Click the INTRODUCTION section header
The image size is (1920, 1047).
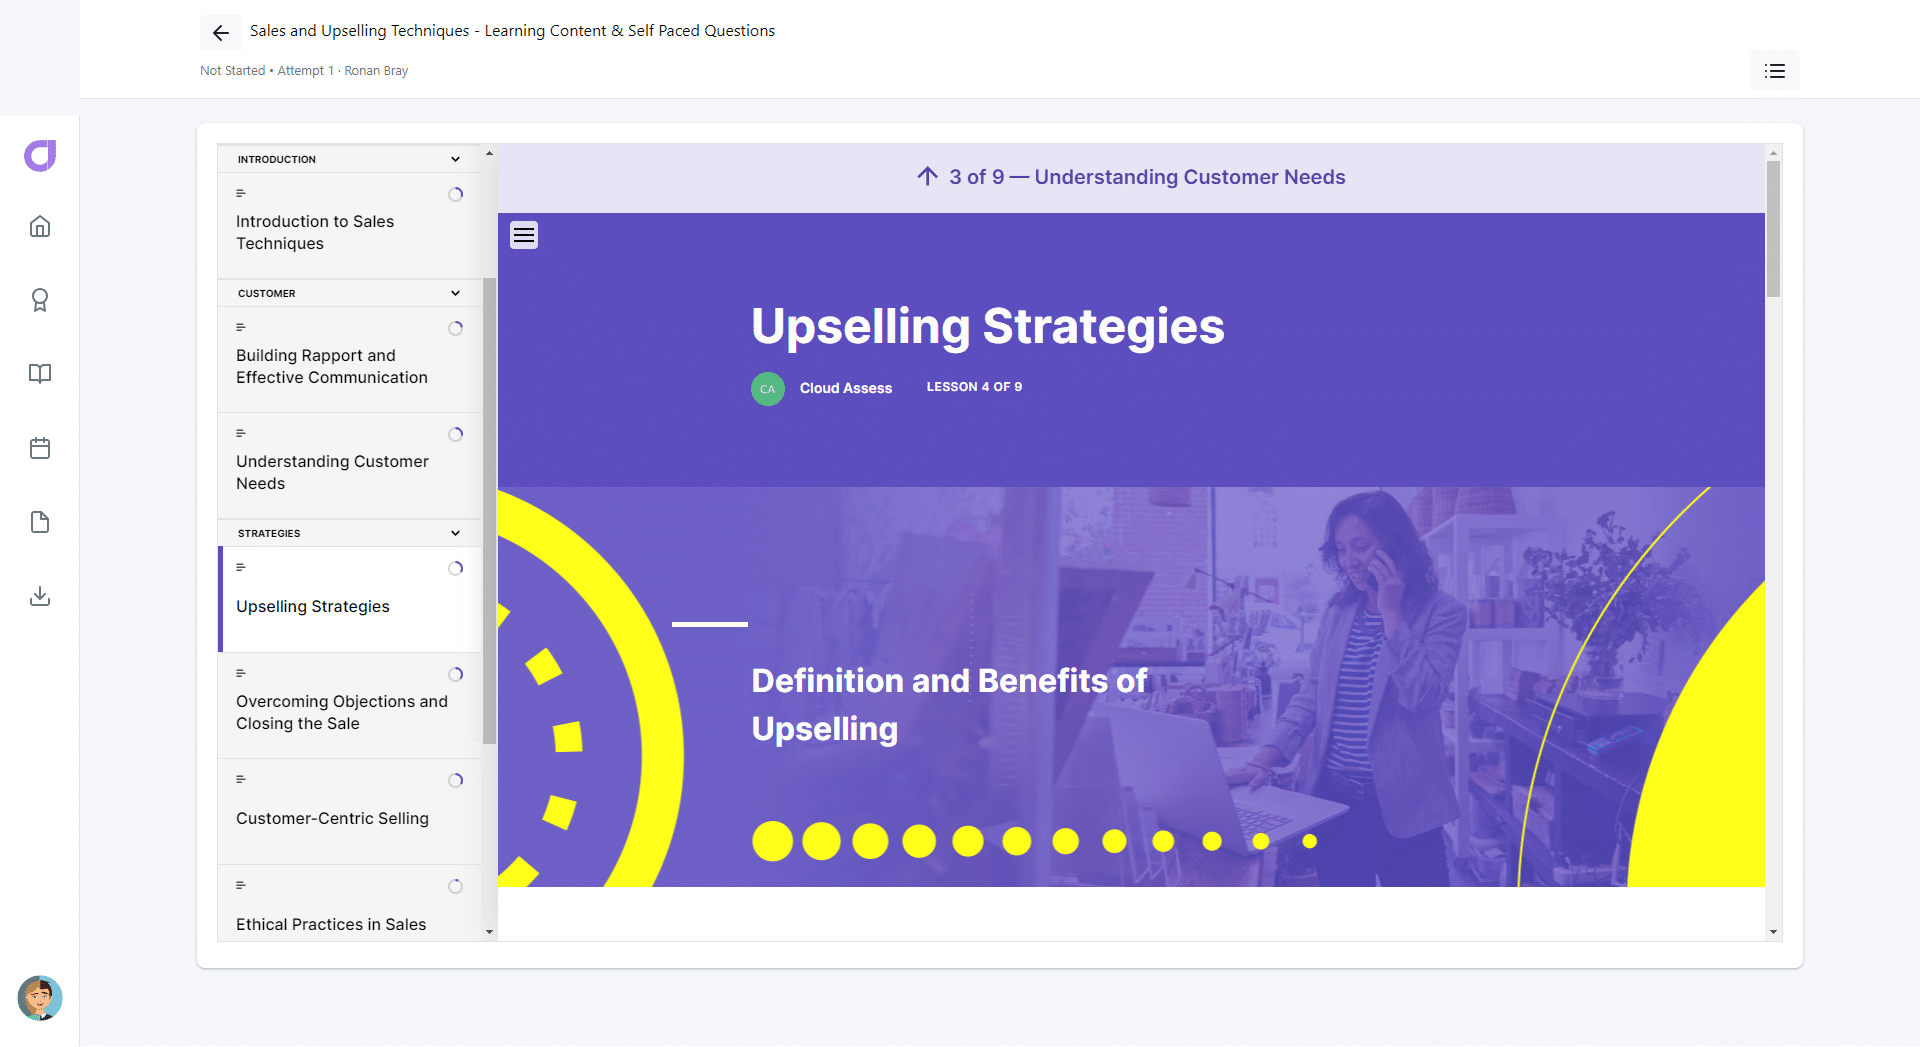pos(349,159)
